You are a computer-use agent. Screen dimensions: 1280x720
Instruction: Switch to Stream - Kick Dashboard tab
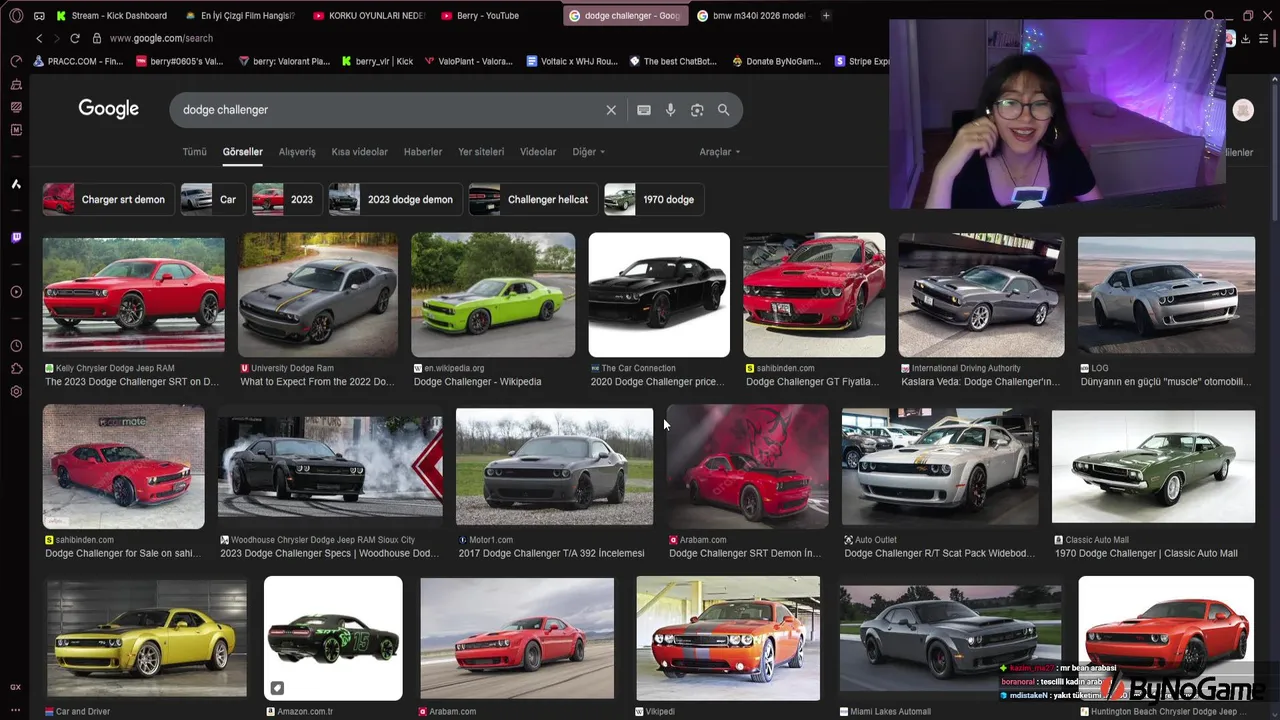tap(112, 16)
